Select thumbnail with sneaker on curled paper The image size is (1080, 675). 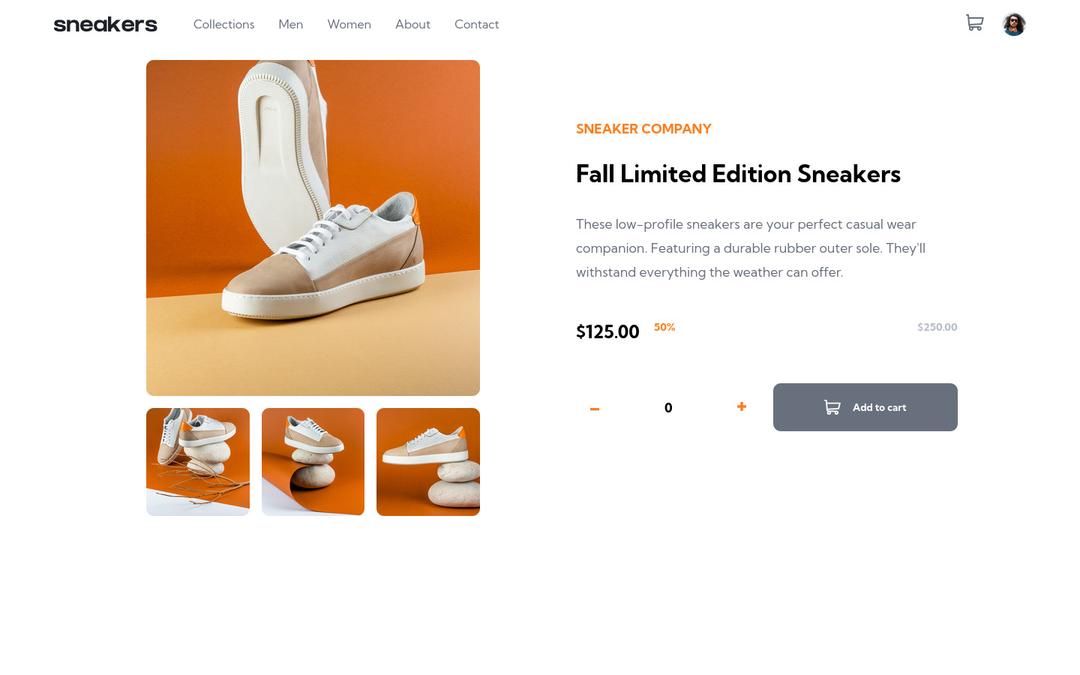tap(313, 461)
